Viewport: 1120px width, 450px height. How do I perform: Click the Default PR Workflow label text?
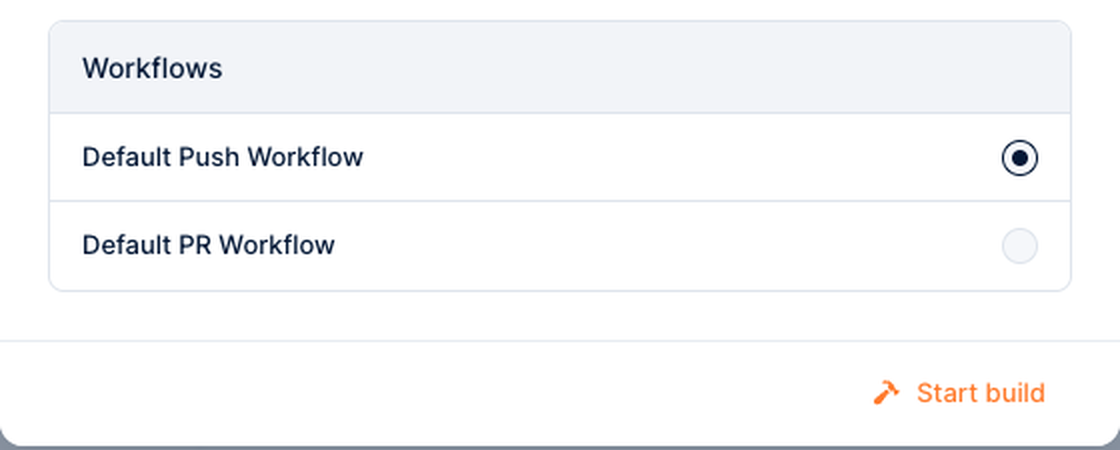tap(209, 245)
